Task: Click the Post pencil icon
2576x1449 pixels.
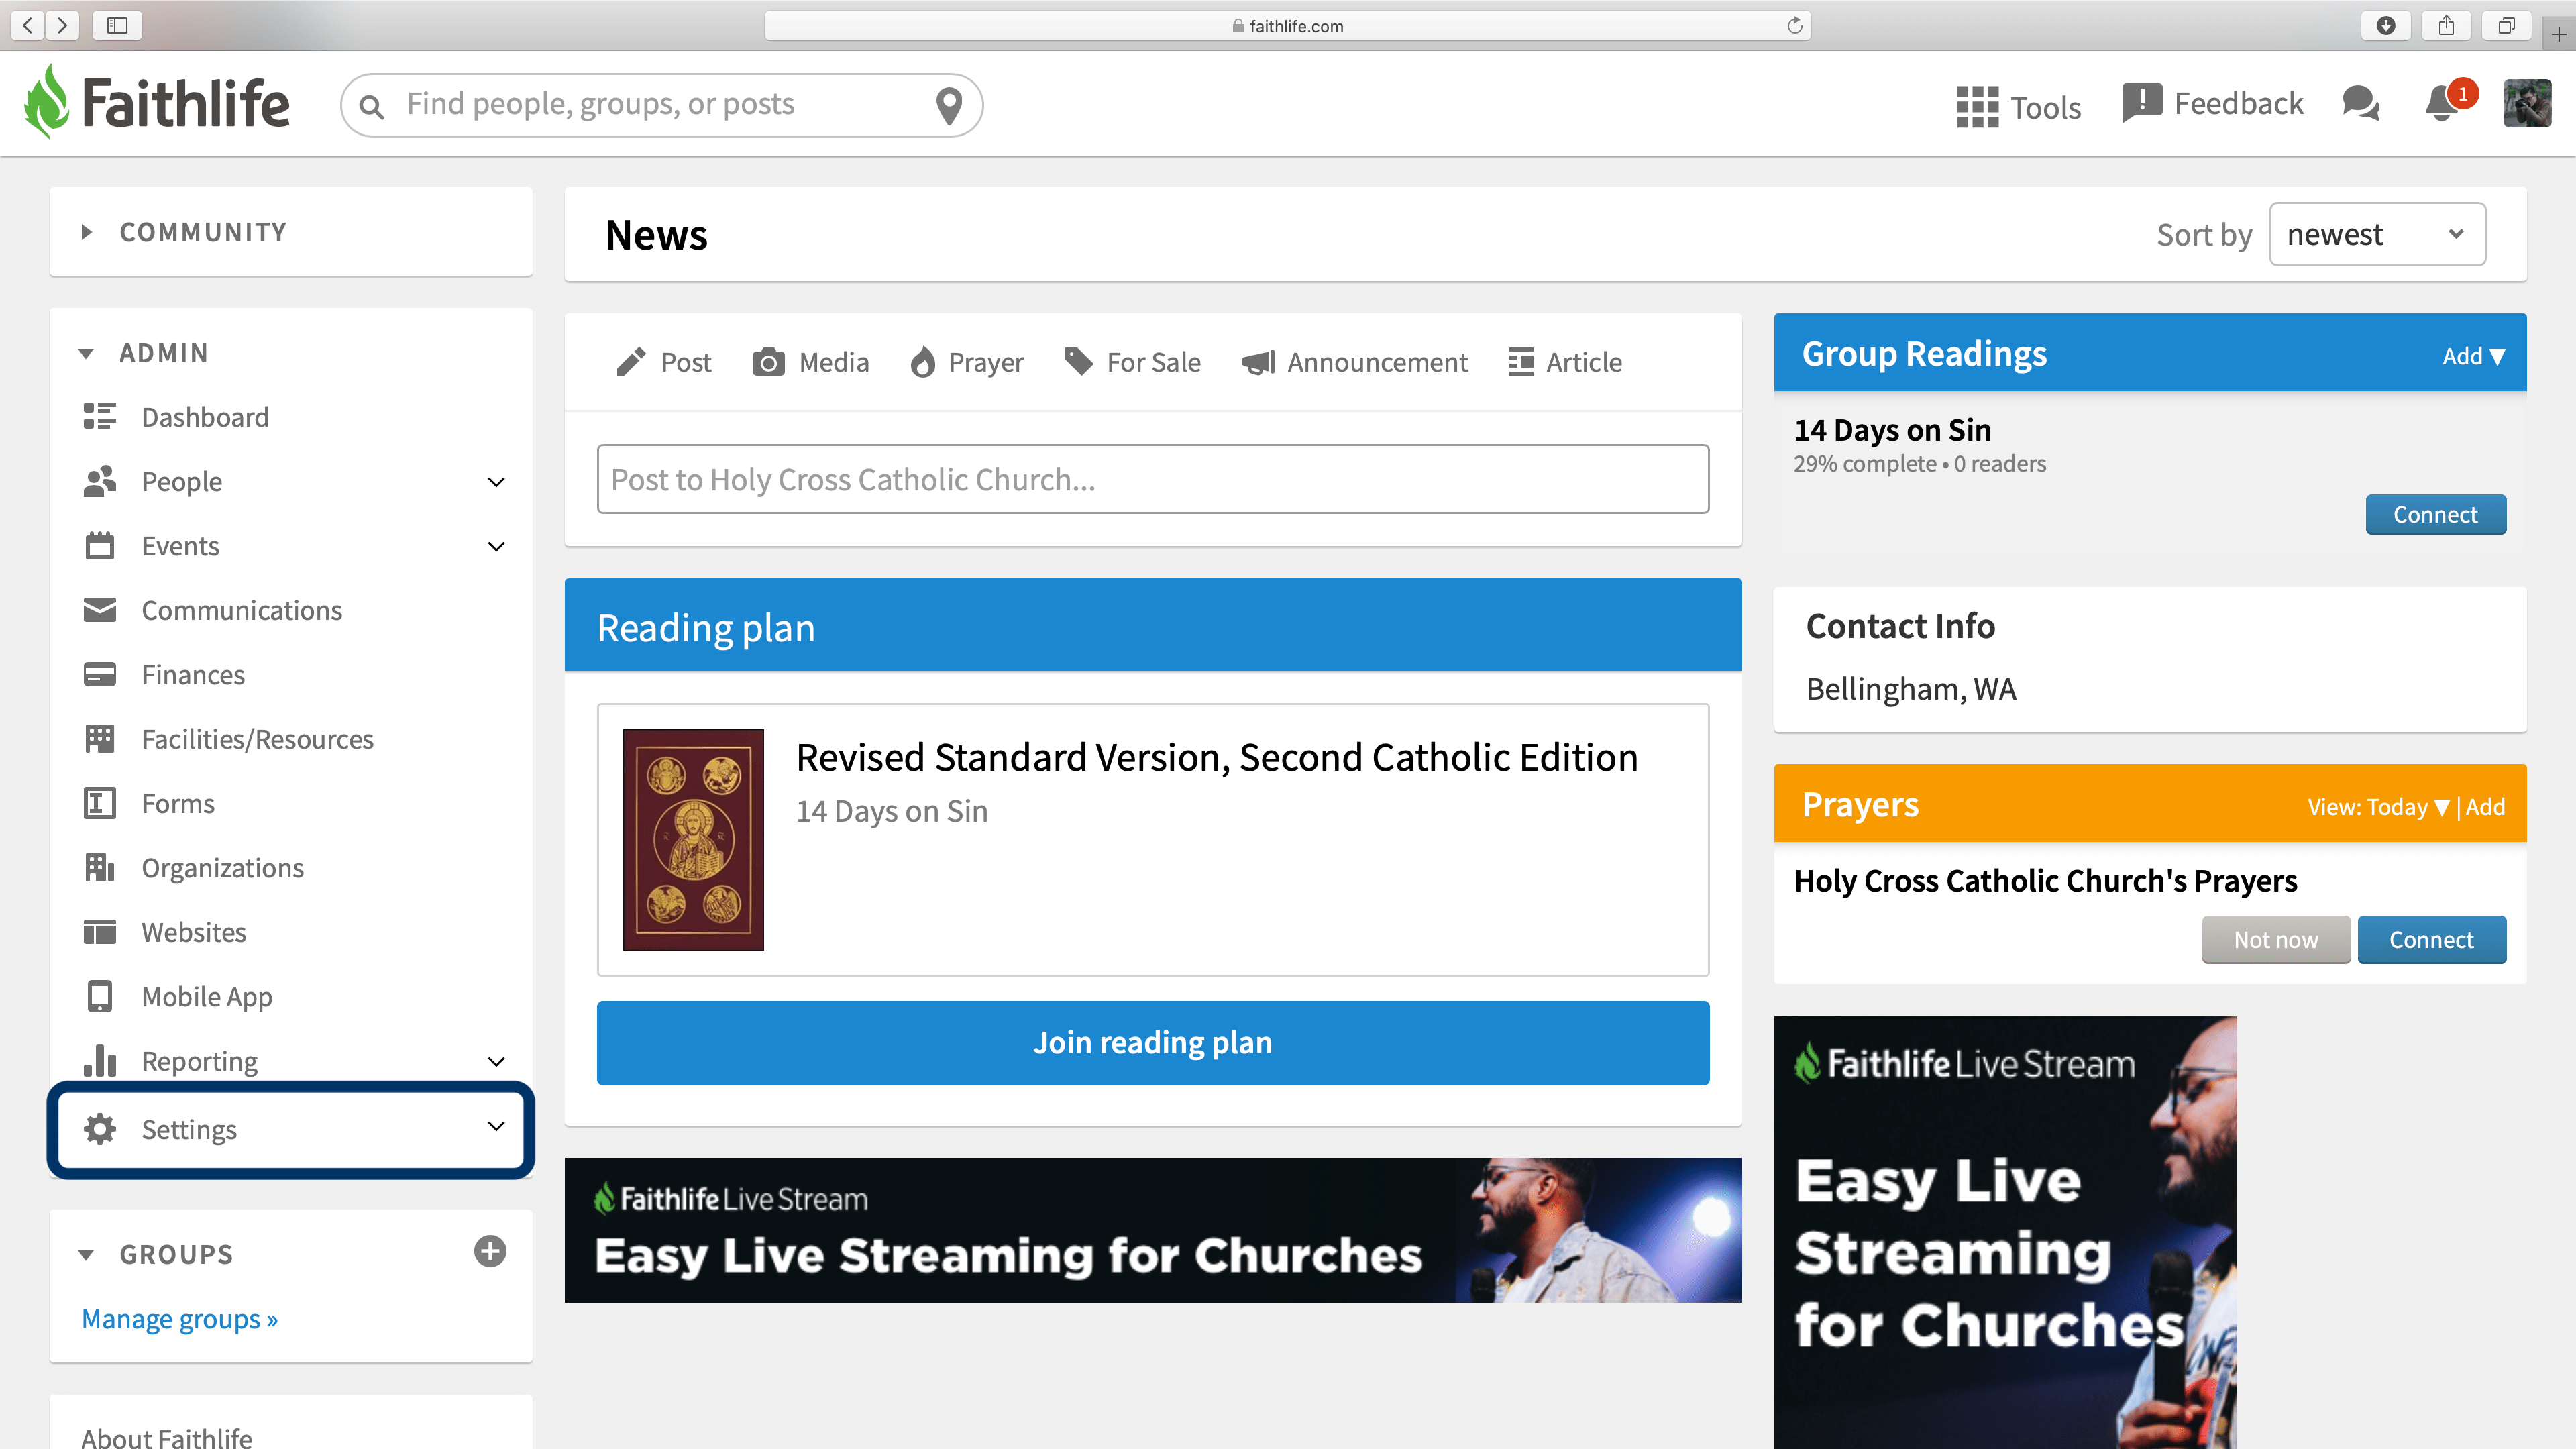Action: [x=631, y=362]
